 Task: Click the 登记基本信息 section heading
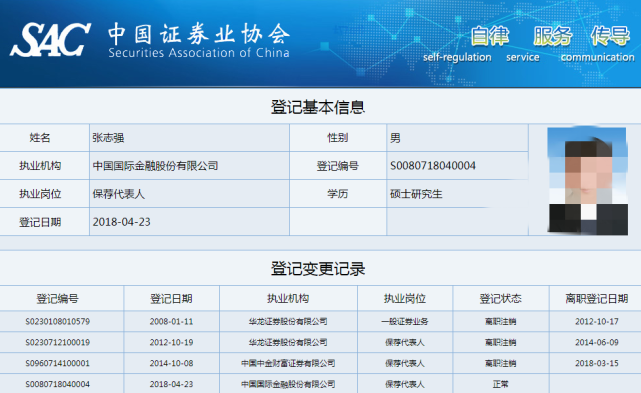point(318,107)
